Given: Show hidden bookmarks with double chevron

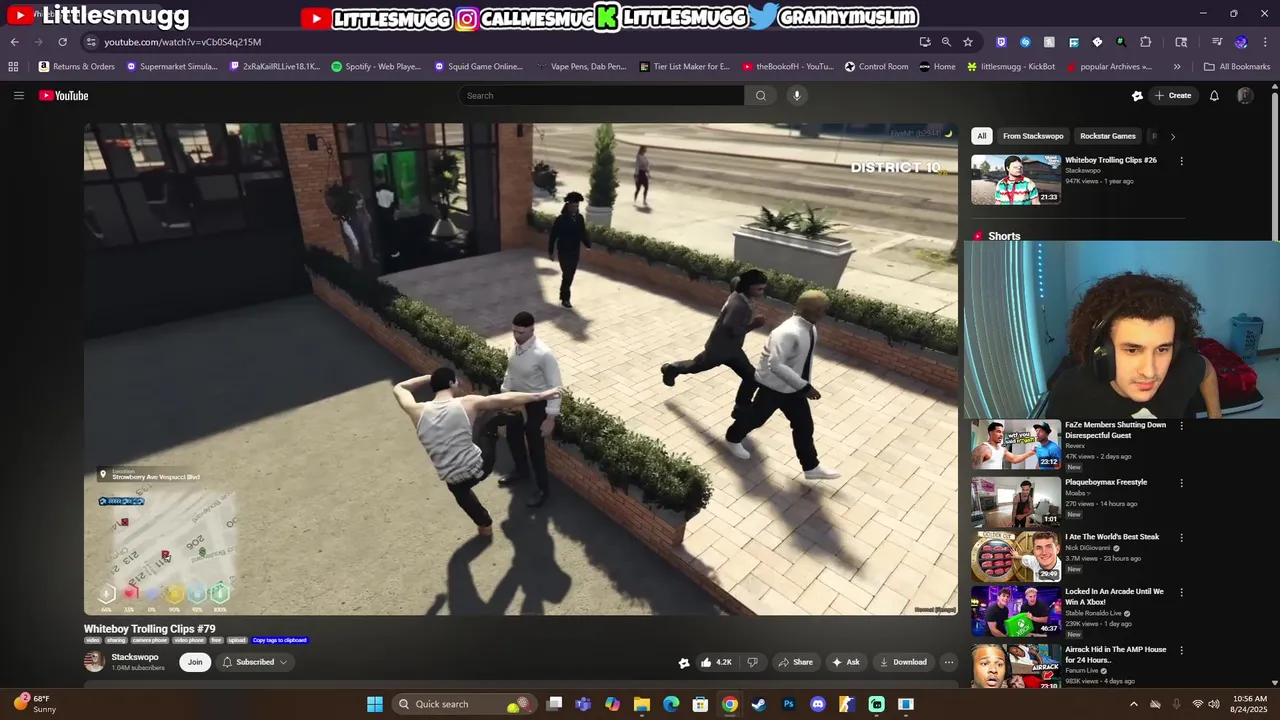Looking at the screenshot, I should (x=1177, y=67).
